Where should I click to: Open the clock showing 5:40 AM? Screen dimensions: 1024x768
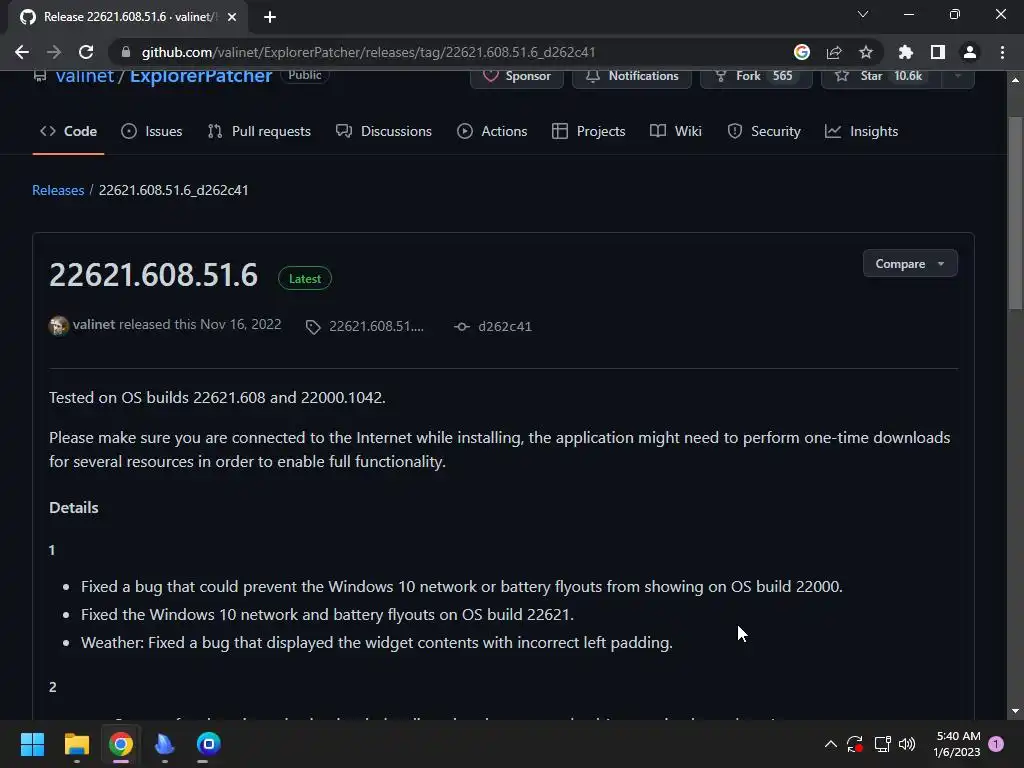click(x=957, y=744)
